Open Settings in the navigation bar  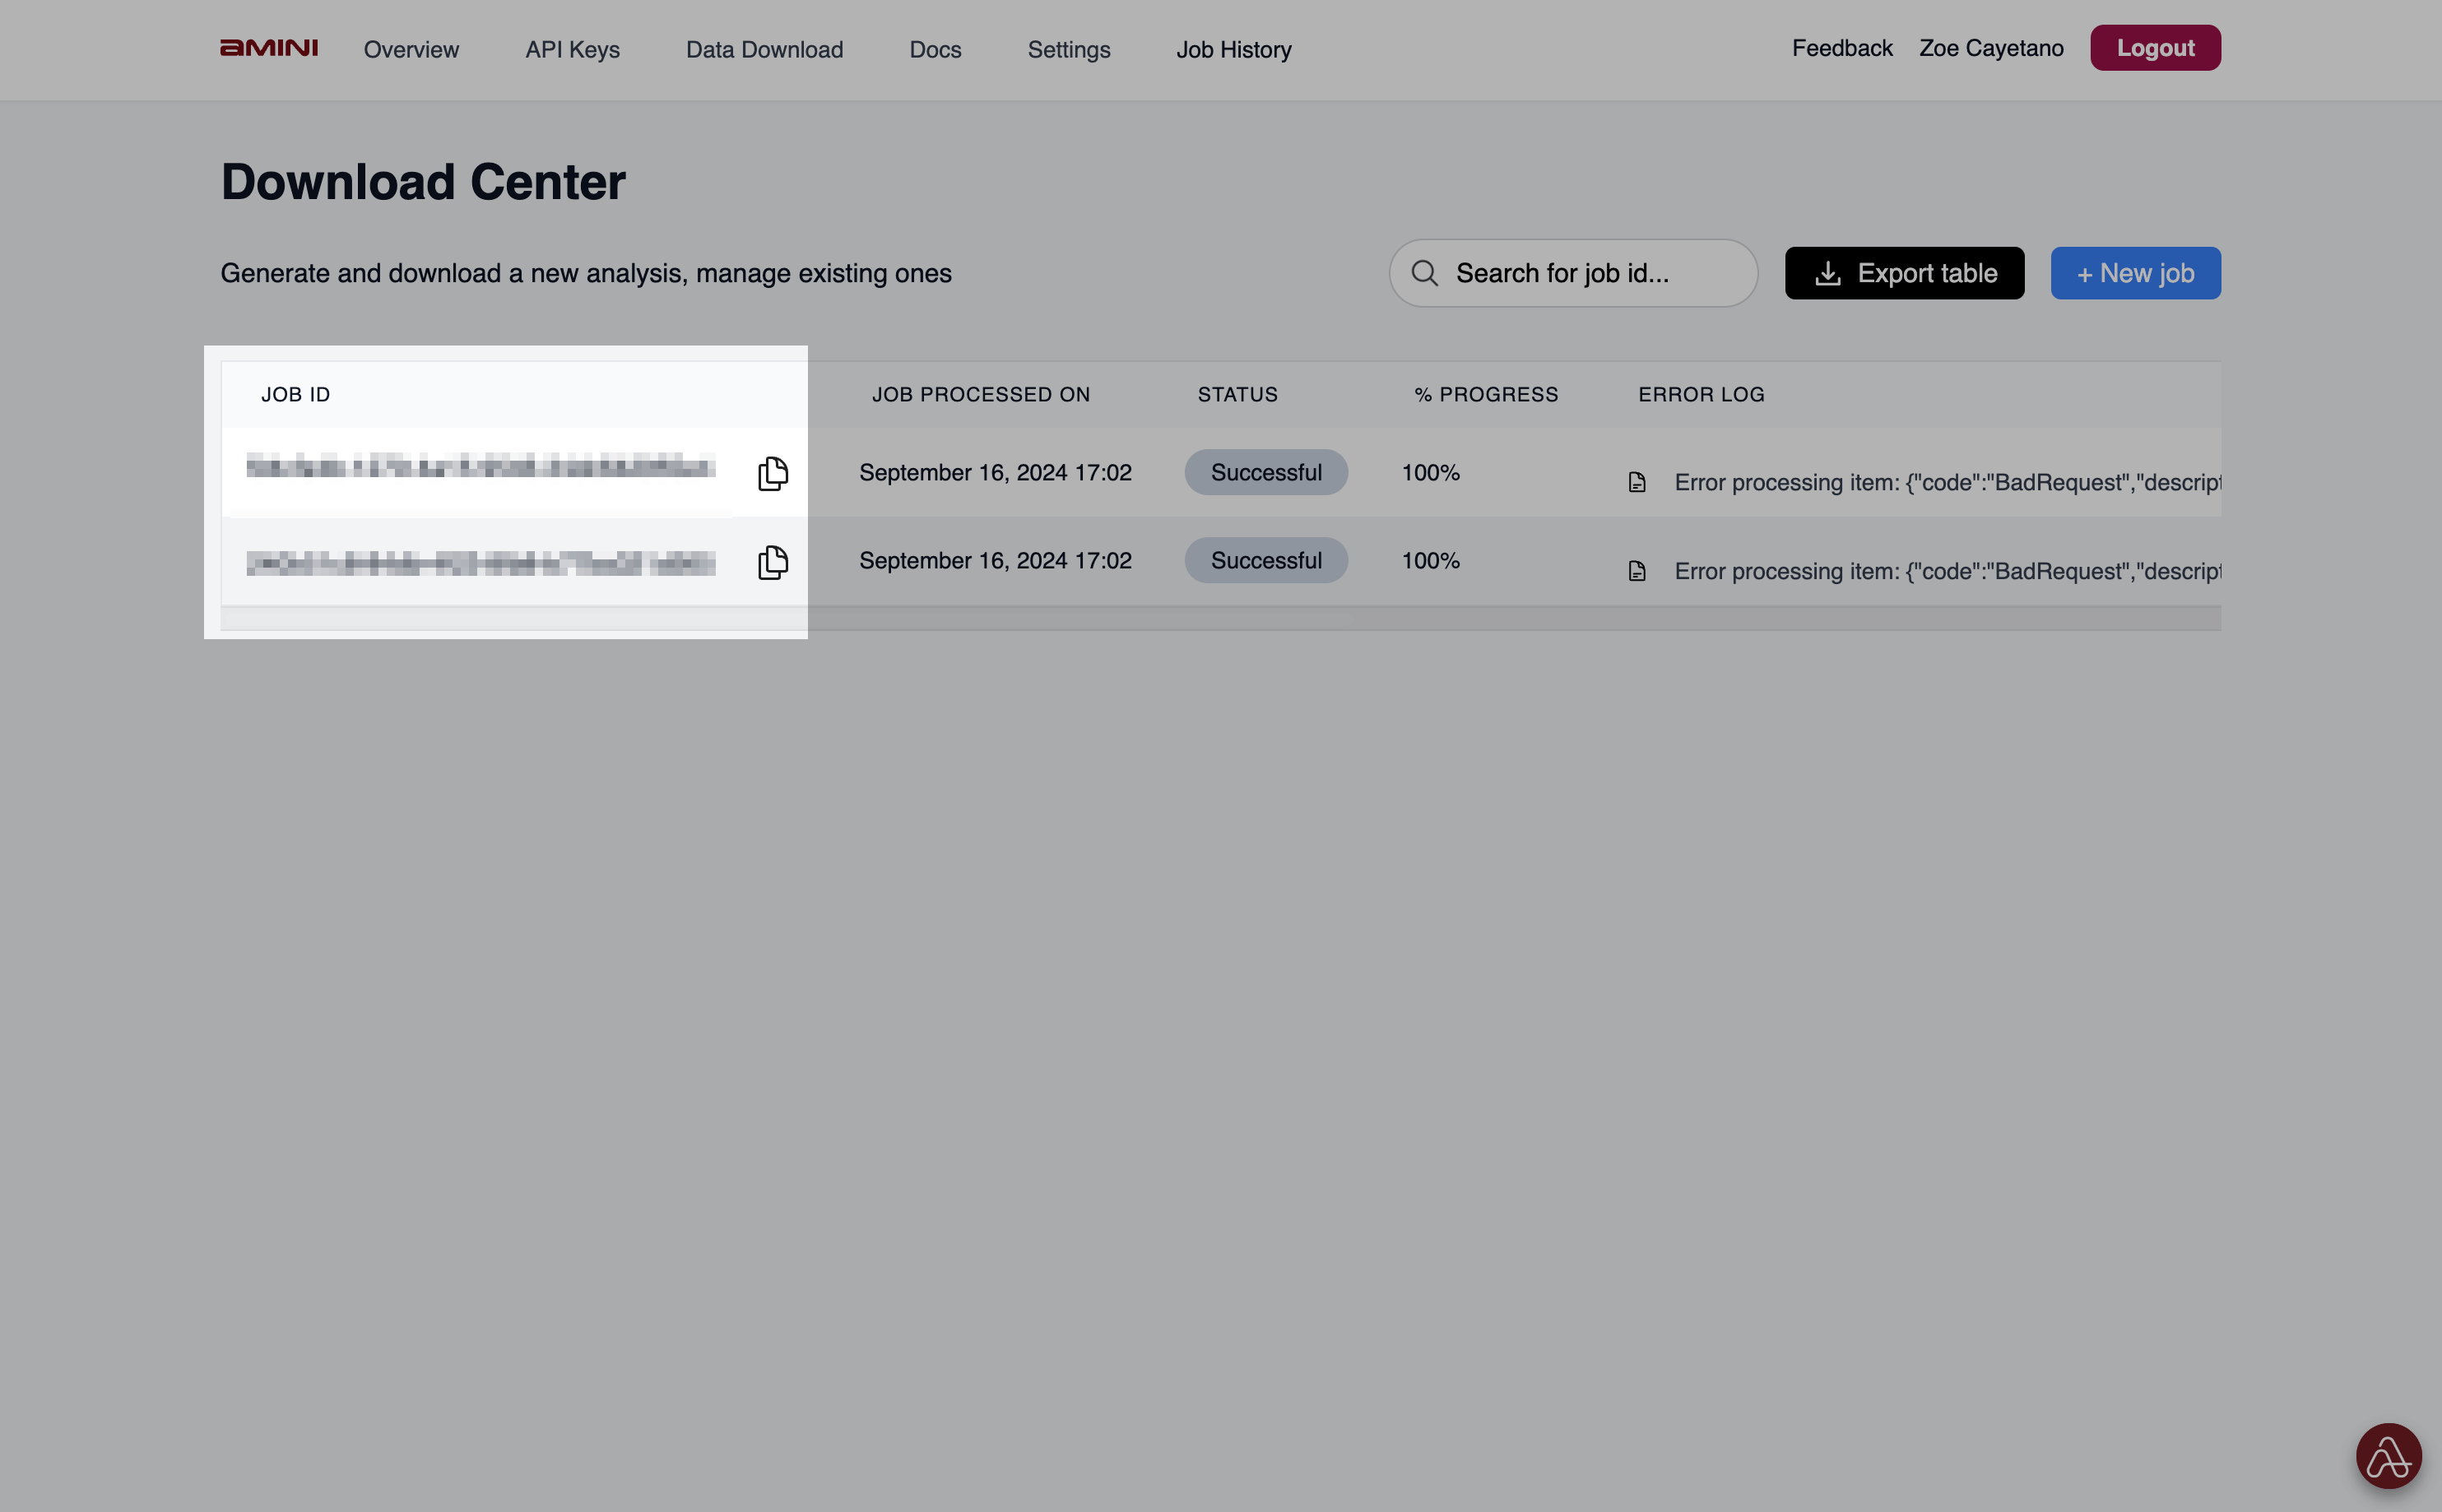pos(1068,49)
